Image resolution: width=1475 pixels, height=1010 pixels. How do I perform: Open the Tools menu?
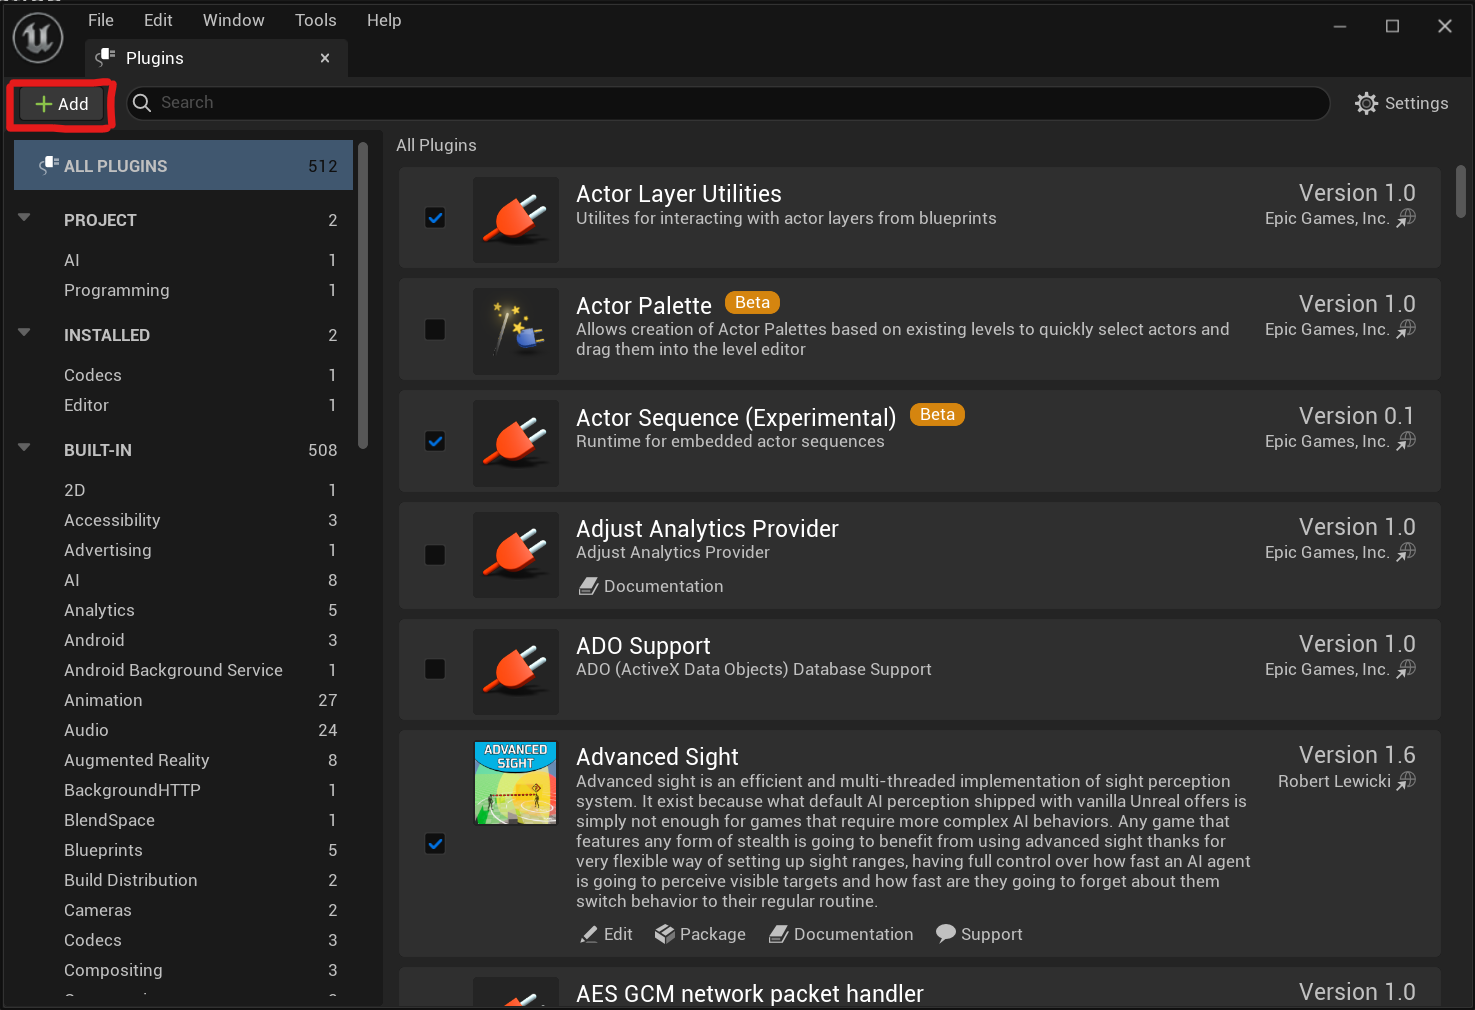pos(316,20)
